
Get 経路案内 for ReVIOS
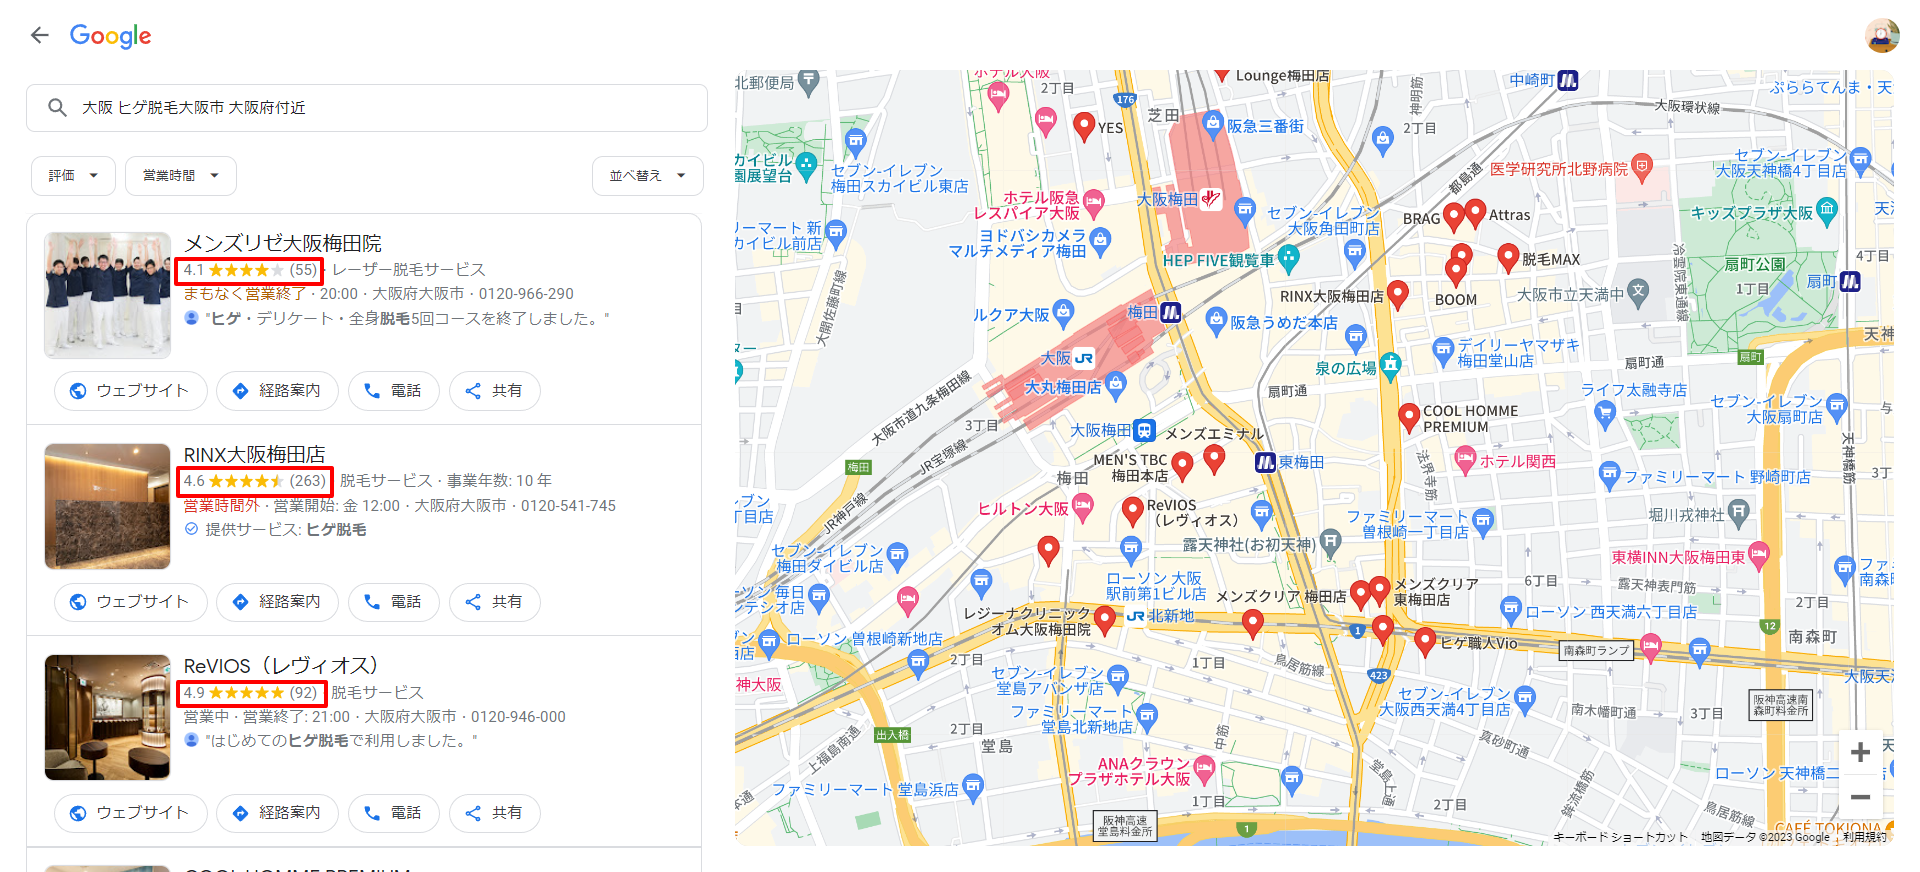277,812
